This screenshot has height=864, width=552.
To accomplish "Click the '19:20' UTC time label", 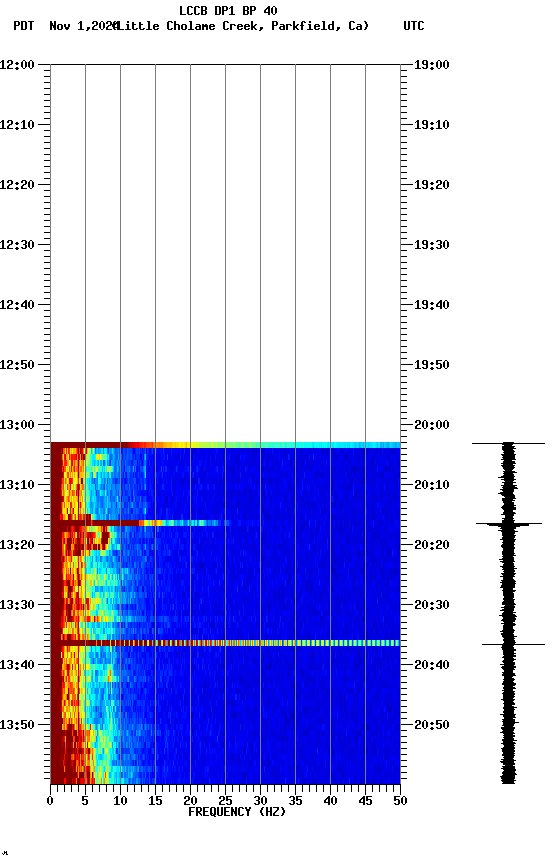I will (432, 185).
